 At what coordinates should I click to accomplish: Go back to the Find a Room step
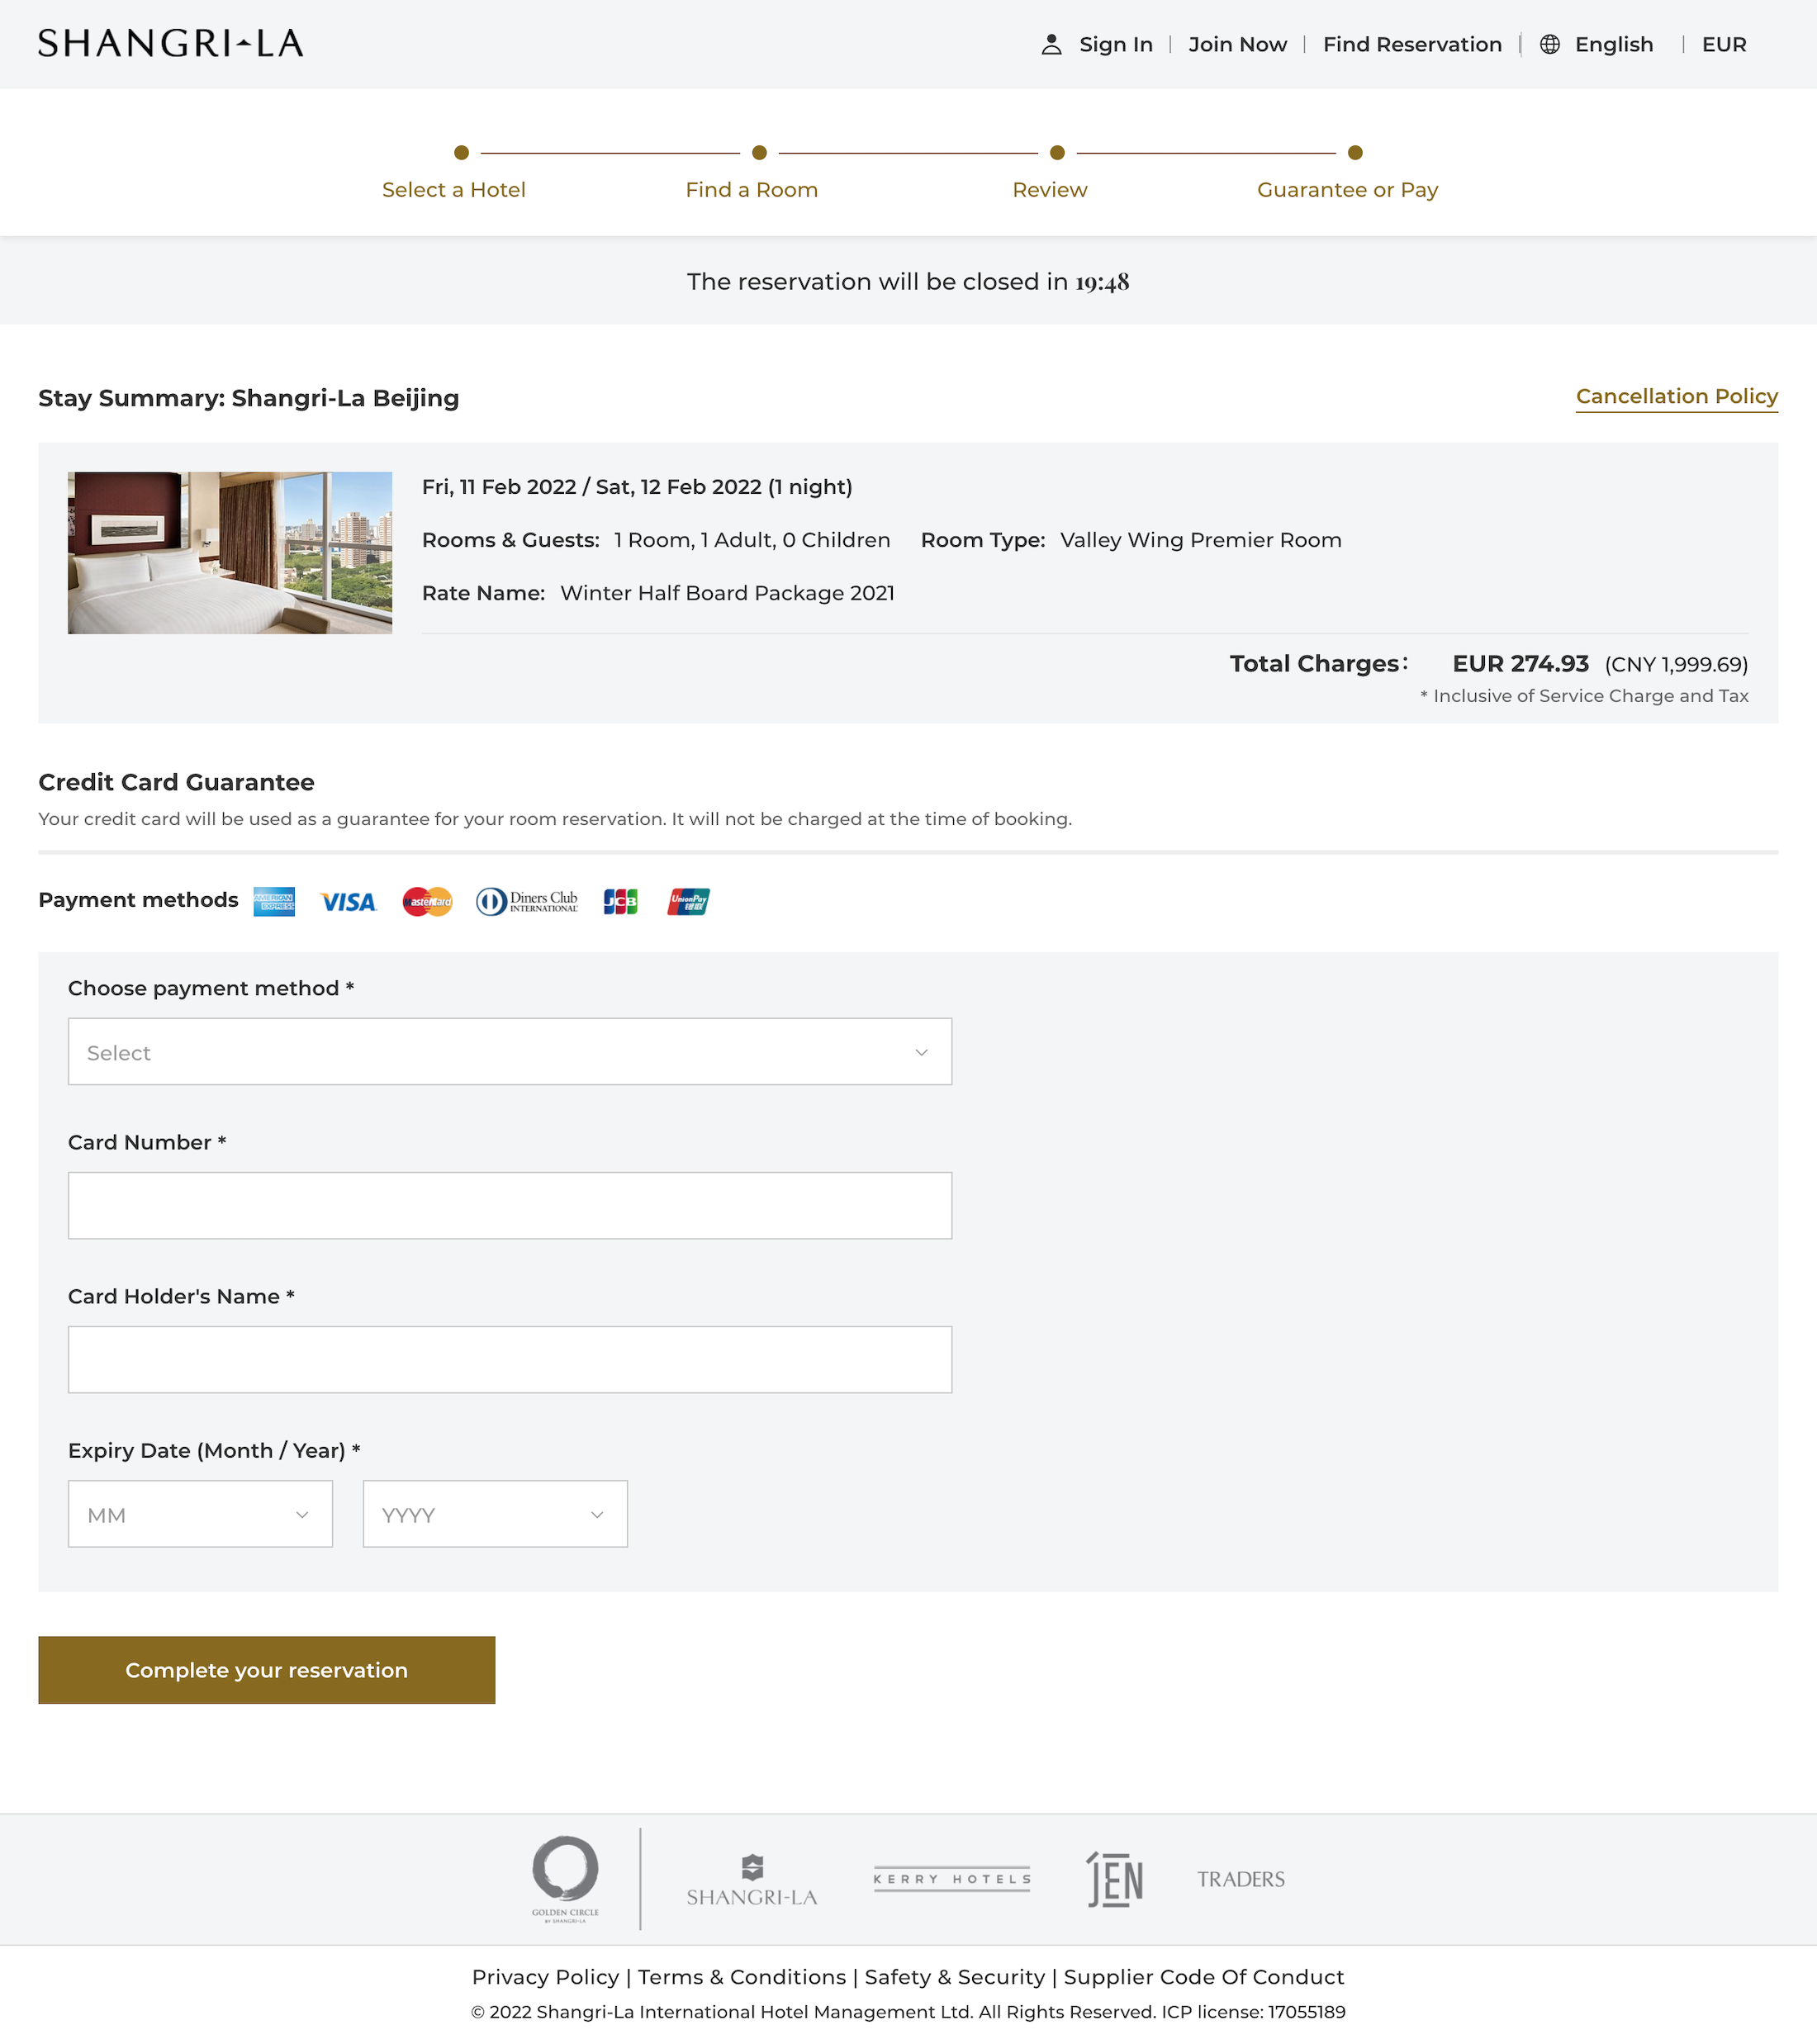(x=752, y=189)
